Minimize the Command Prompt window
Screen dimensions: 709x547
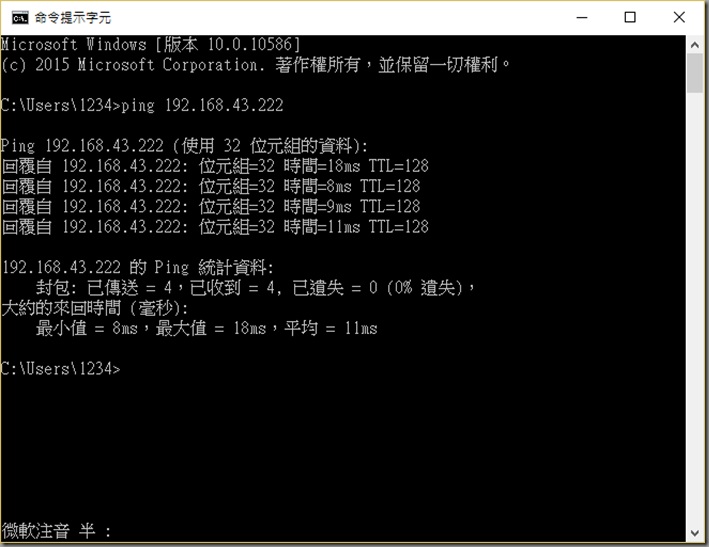click(581, 18)
